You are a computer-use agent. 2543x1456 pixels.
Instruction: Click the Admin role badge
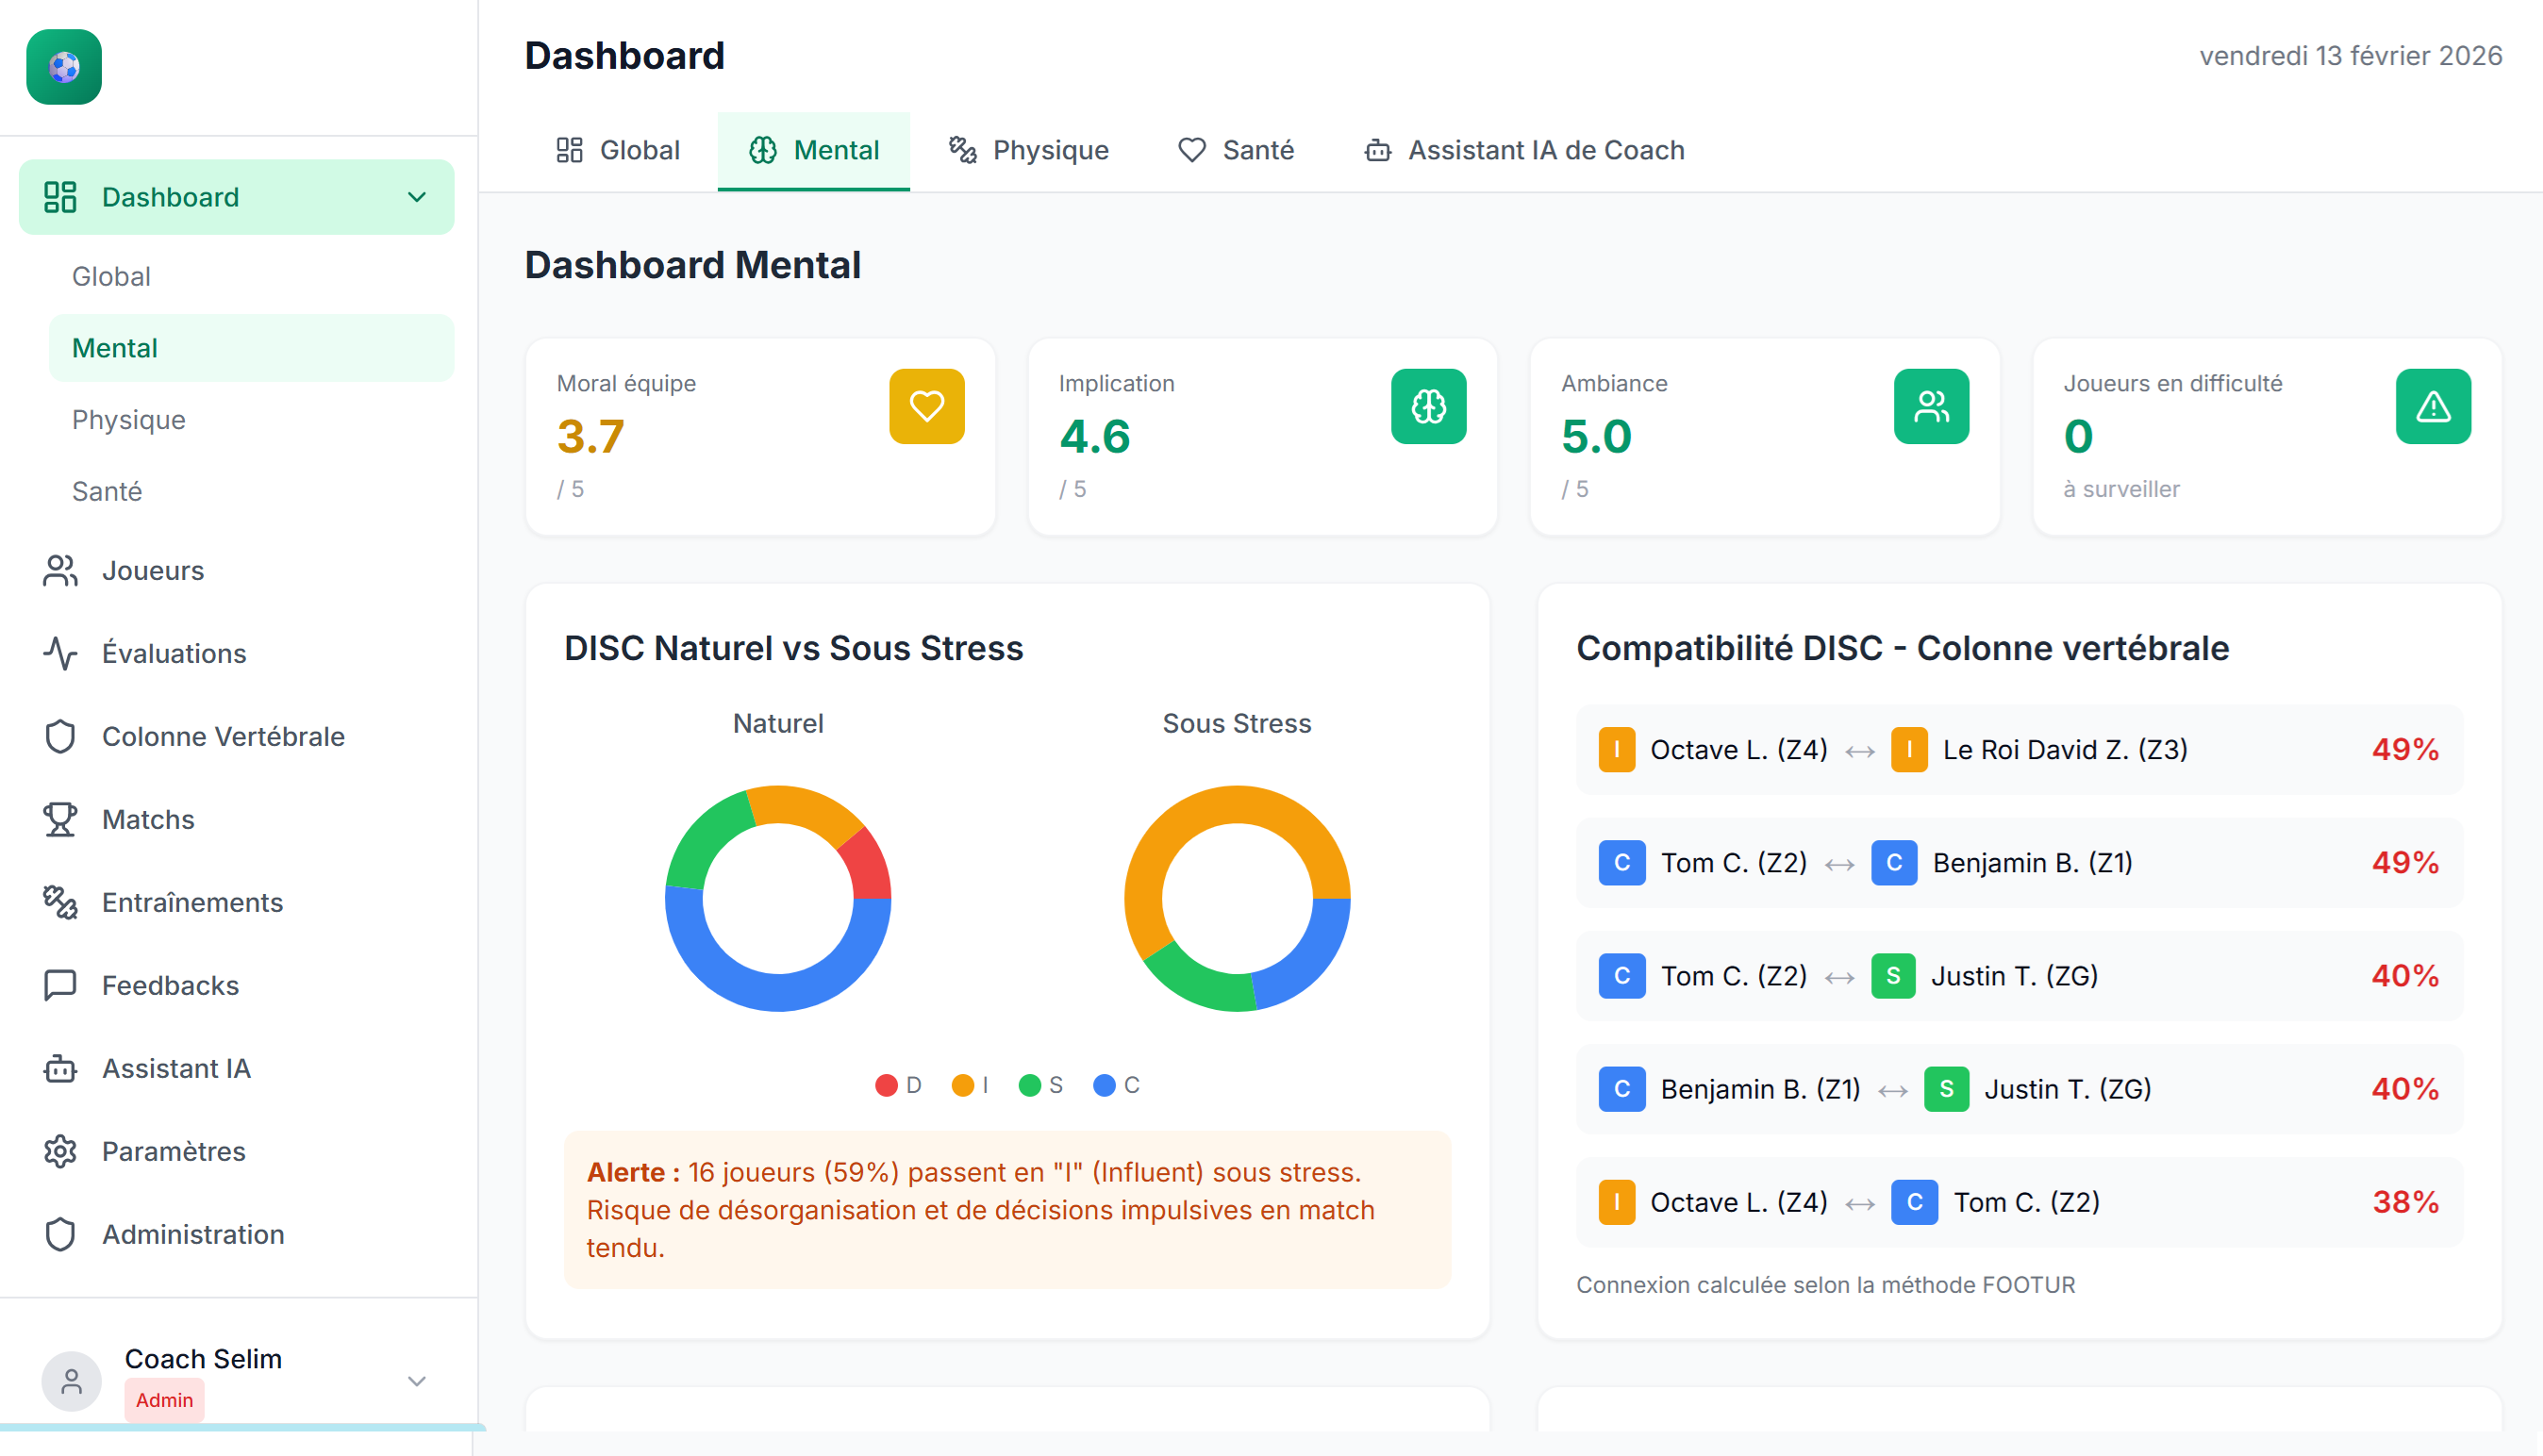pos(164,1400)
